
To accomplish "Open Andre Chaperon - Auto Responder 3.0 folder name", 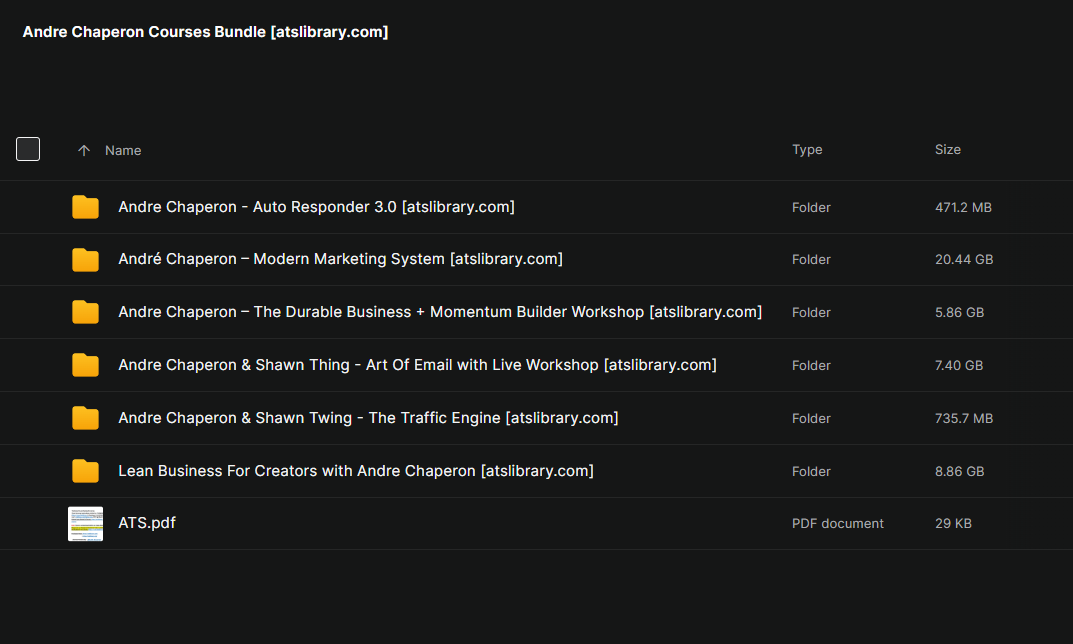I will (x=316, y=207).
